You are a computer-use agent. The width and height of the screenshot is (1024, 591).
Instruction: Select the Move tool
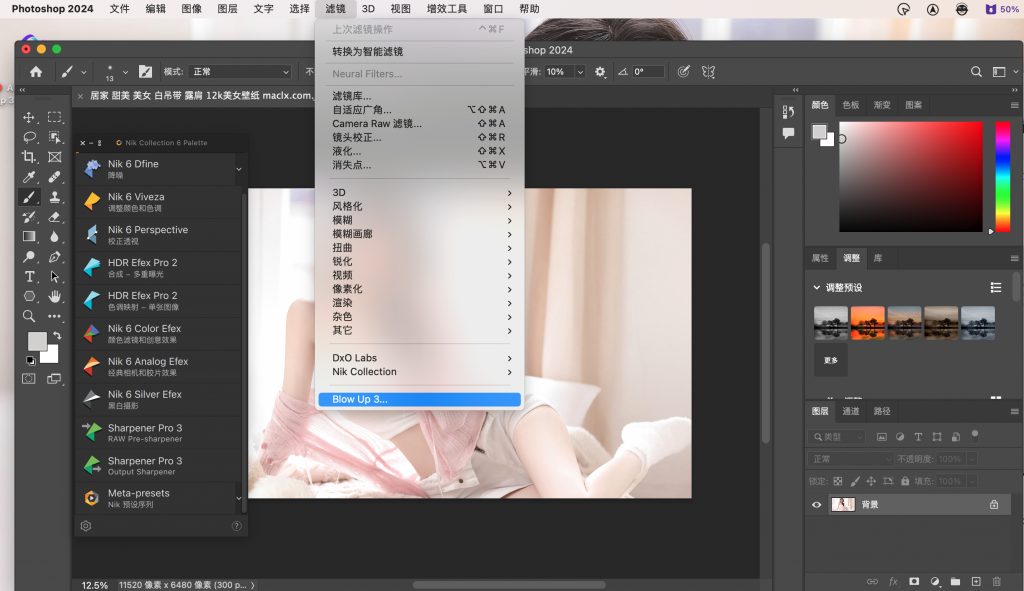coord(31,118)
